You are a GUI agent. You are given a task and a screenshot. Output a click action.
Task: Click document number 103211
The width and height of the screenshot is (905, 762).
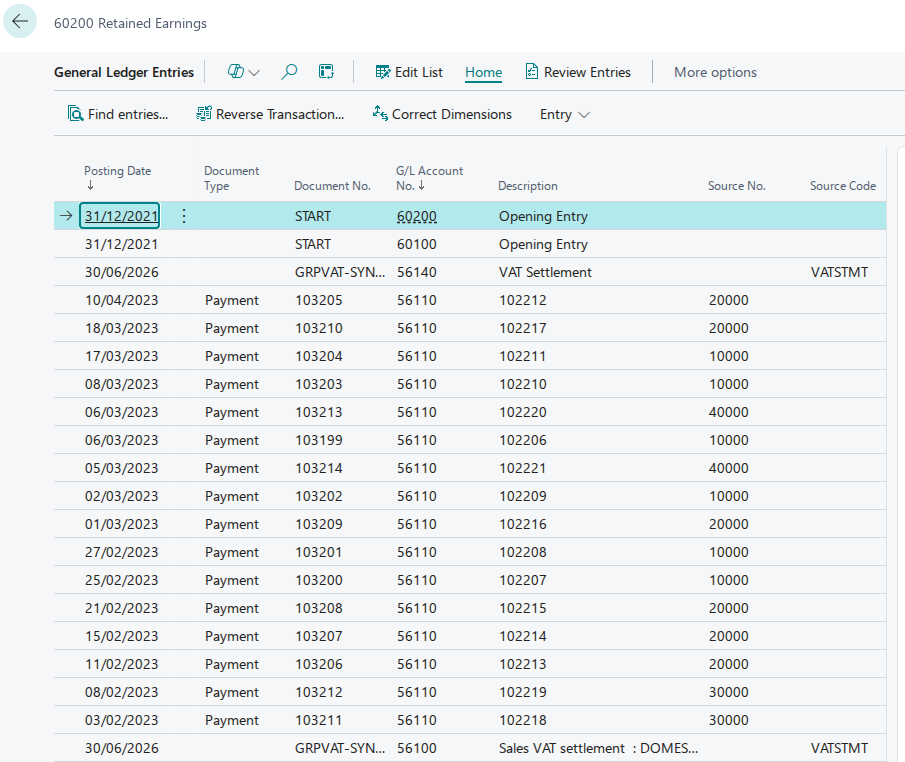pyautogui.click(x=319, y=720)
